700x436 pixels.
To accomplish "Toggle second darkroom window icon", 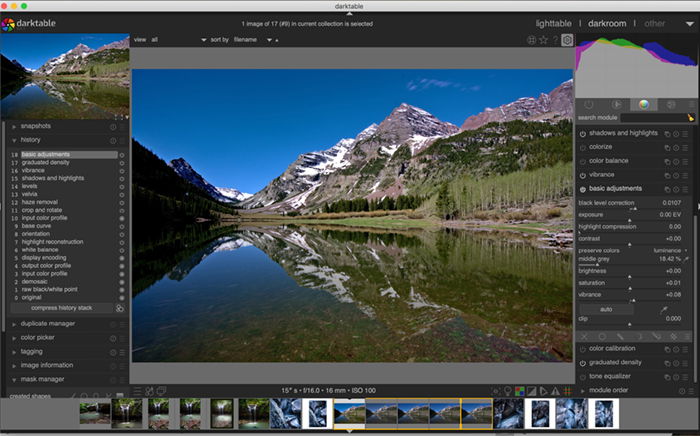I will (161, 391).
